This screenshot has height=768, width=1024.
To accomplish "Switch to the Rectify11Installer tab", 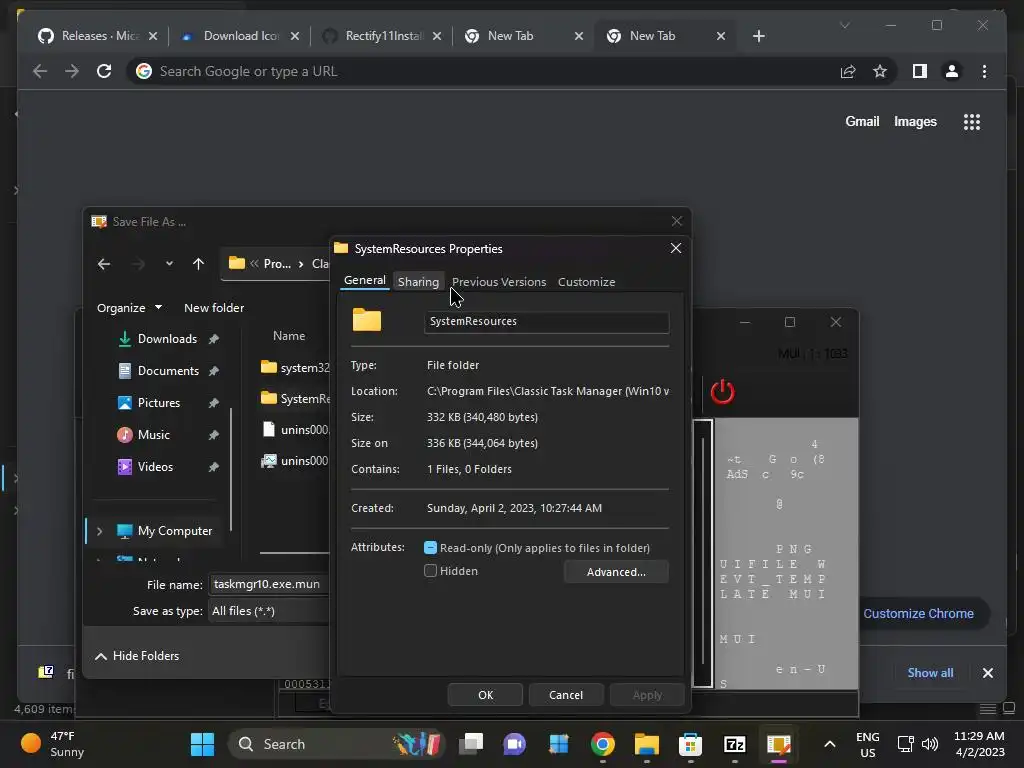I will coord(383,36).
